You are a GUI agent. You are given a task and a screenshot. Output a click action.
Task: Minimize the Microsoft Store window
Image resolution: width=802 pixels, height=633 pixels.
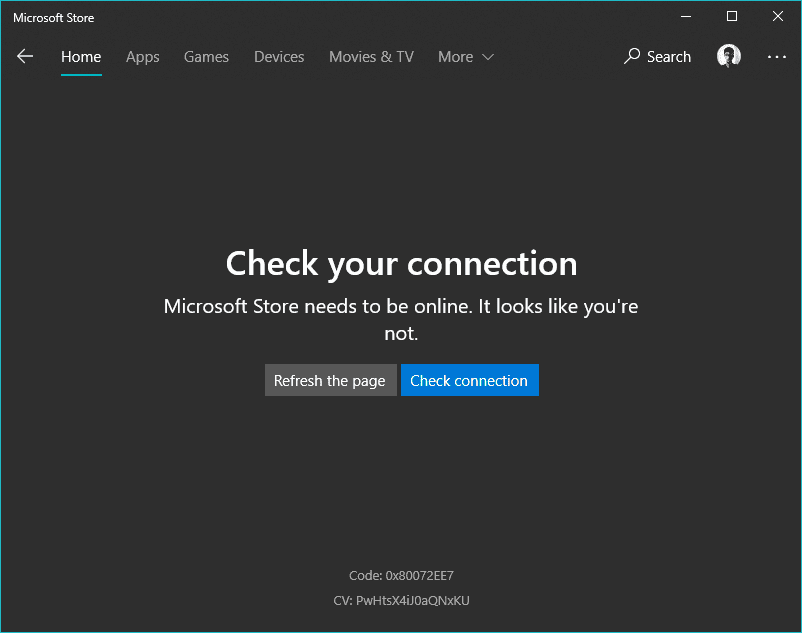686,16
